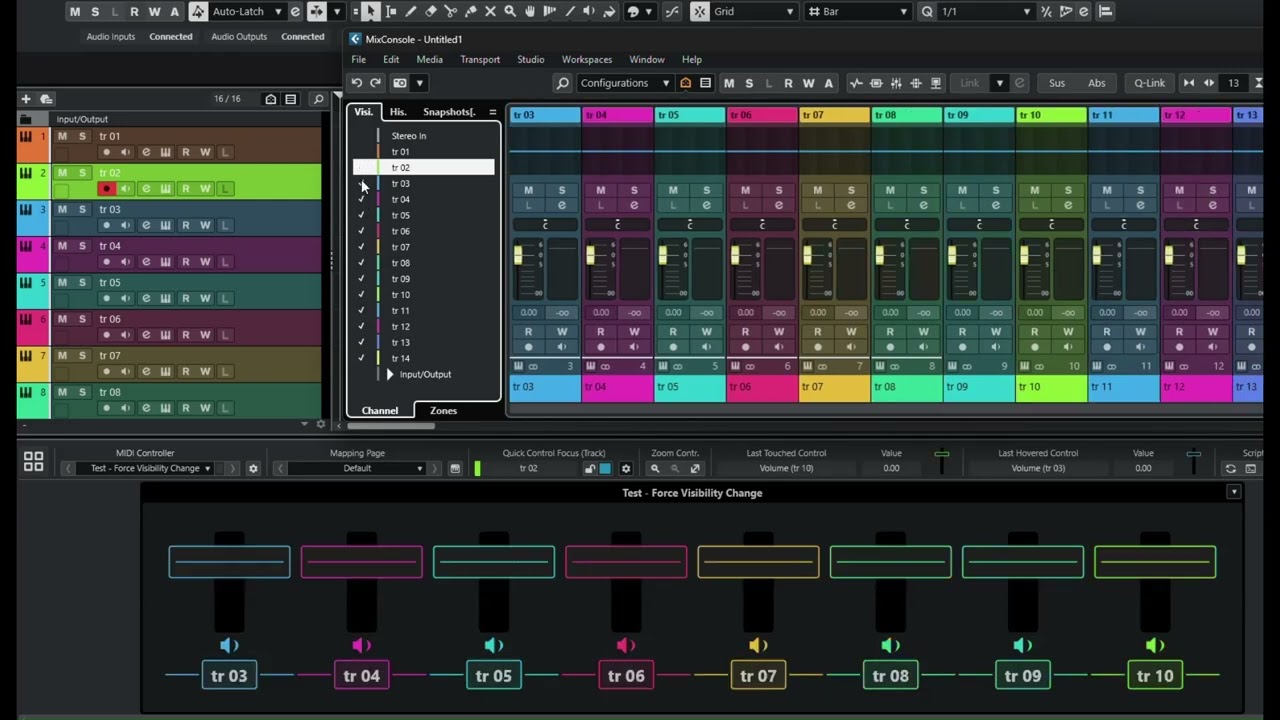
Task: Solo track tr 04 in the track list
Action: 82,246
